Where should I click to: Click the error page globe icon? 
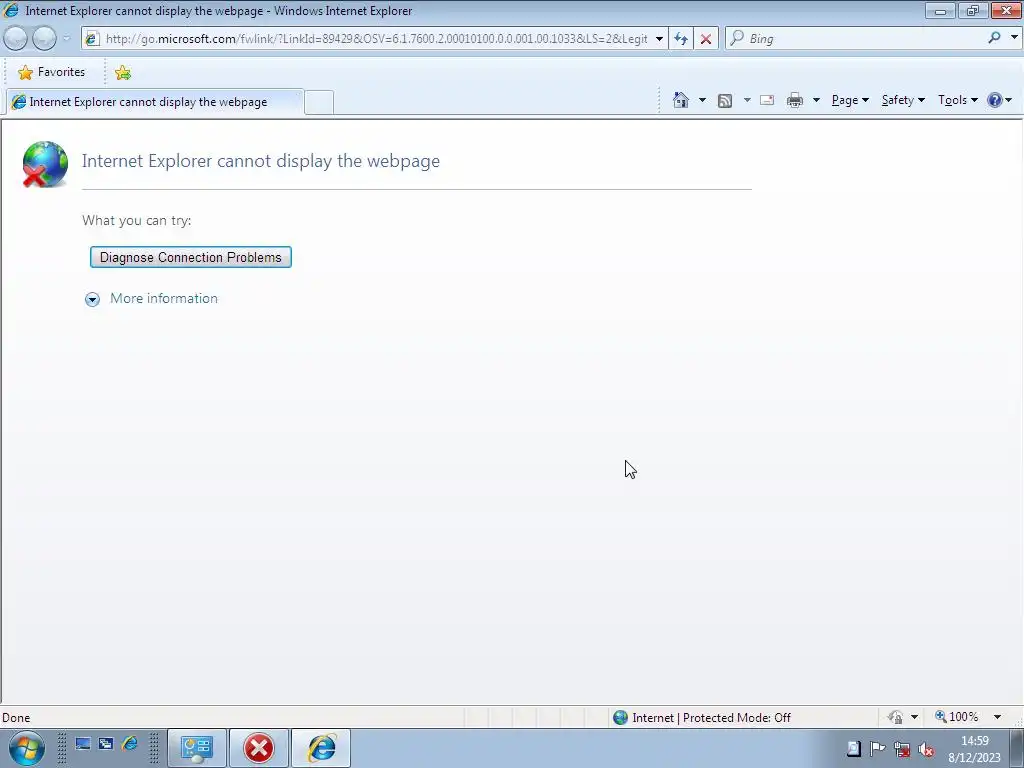click(x=45, y=164)
